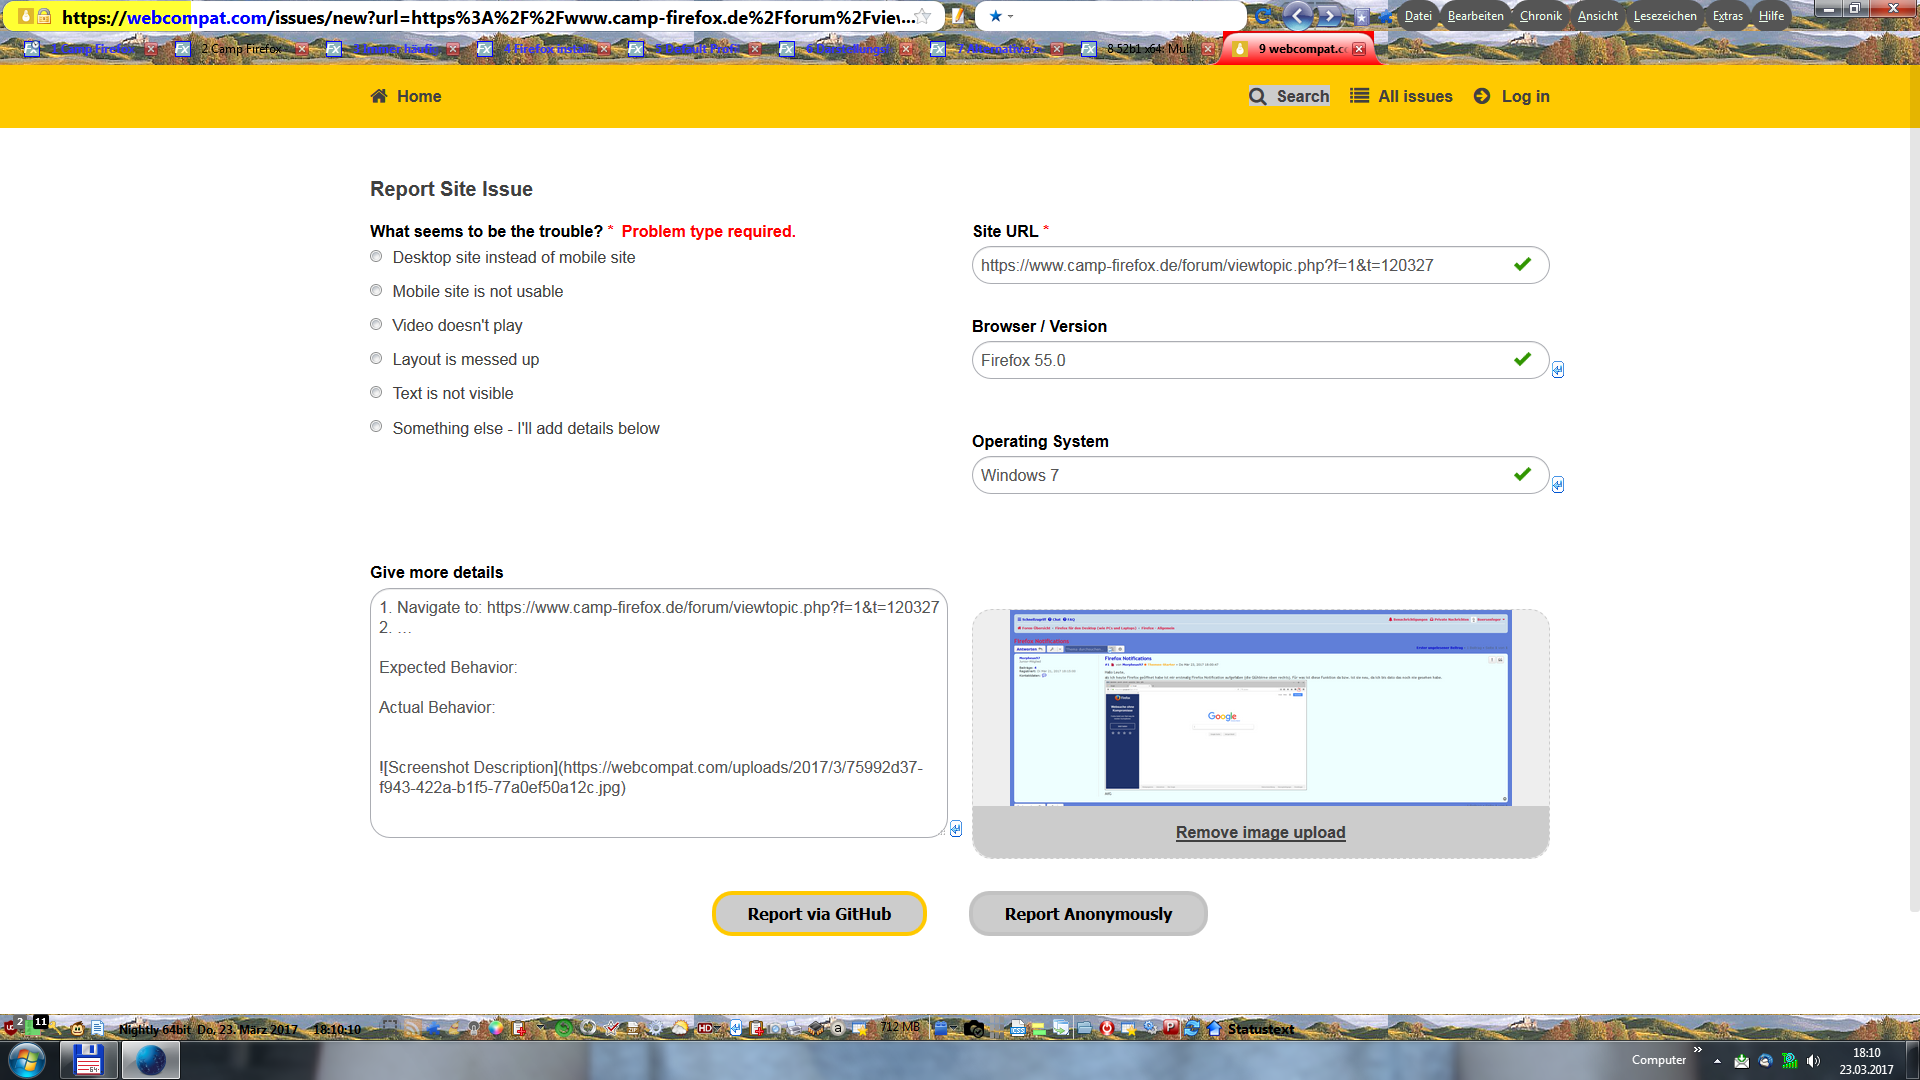Click the Remove image upload link

coord(1260,832)
